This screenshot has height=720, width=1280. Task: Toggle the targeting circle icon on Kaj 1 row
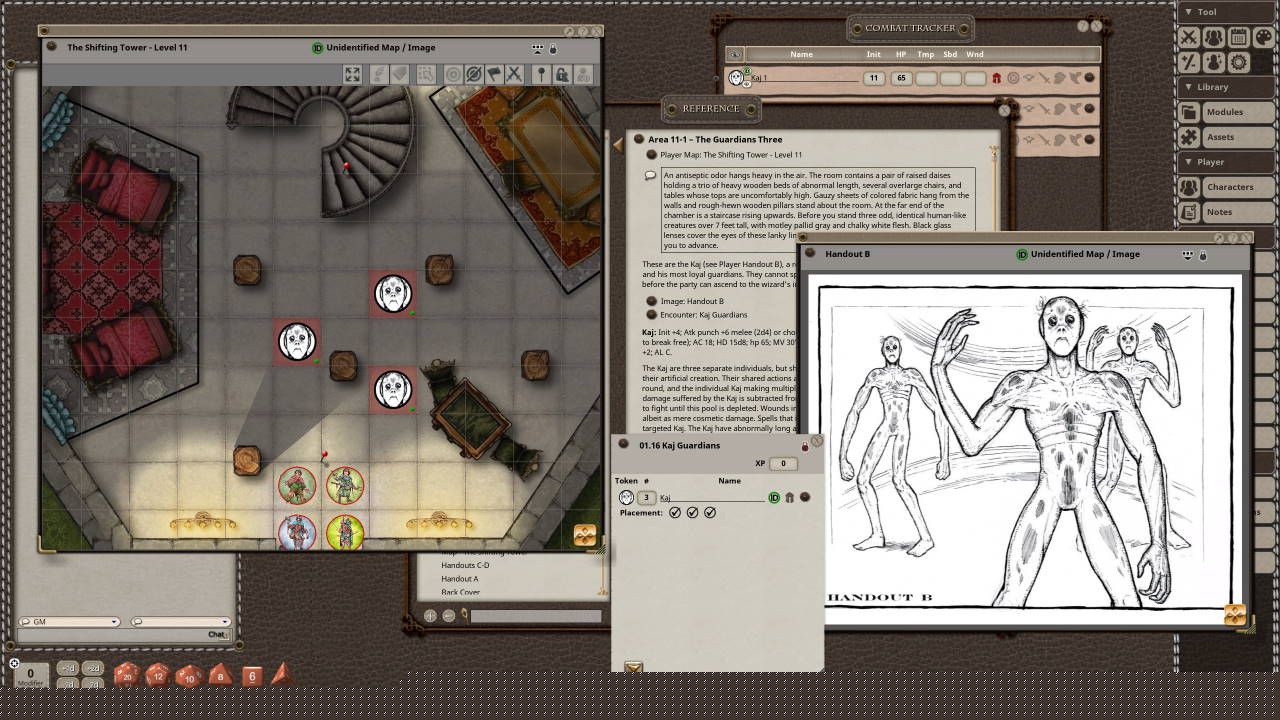pyautogui.click(x=1013, y=78)
